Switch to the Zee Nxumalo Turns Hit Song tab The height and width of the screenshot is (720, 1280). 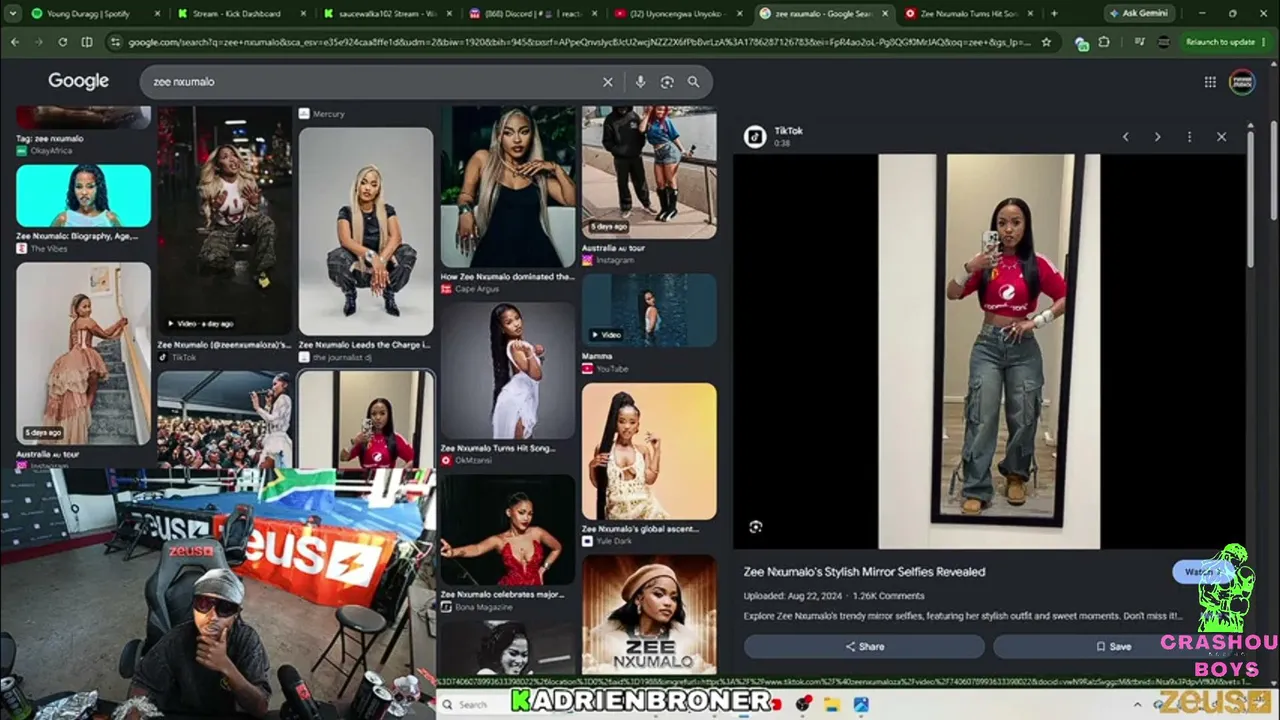(970, 14)
